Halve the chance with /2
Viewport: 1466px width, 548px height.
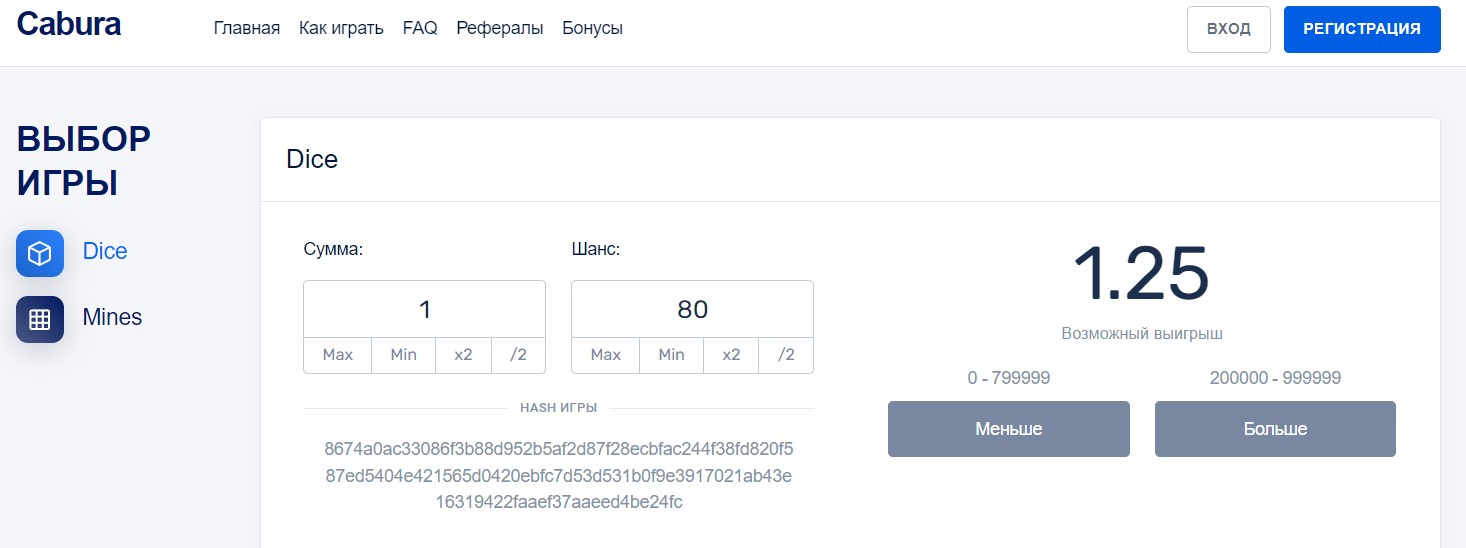click(x=786, y=355)
